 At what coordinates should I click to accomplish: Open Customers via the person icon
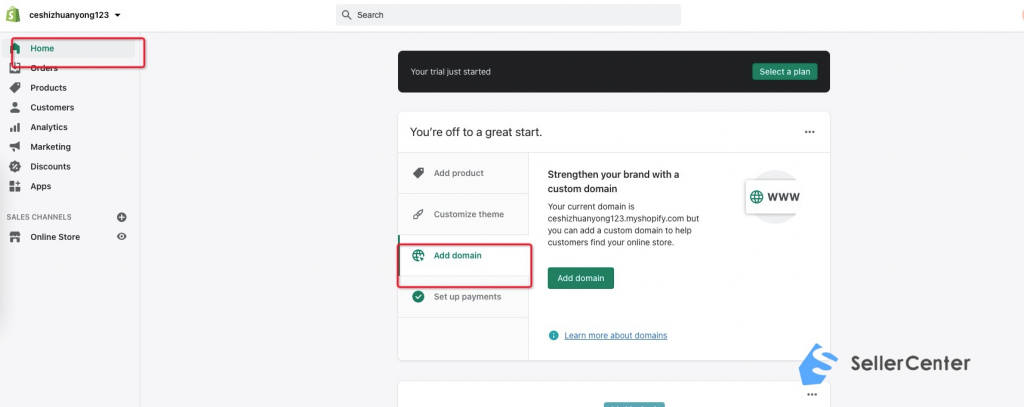tap(14, 107)
